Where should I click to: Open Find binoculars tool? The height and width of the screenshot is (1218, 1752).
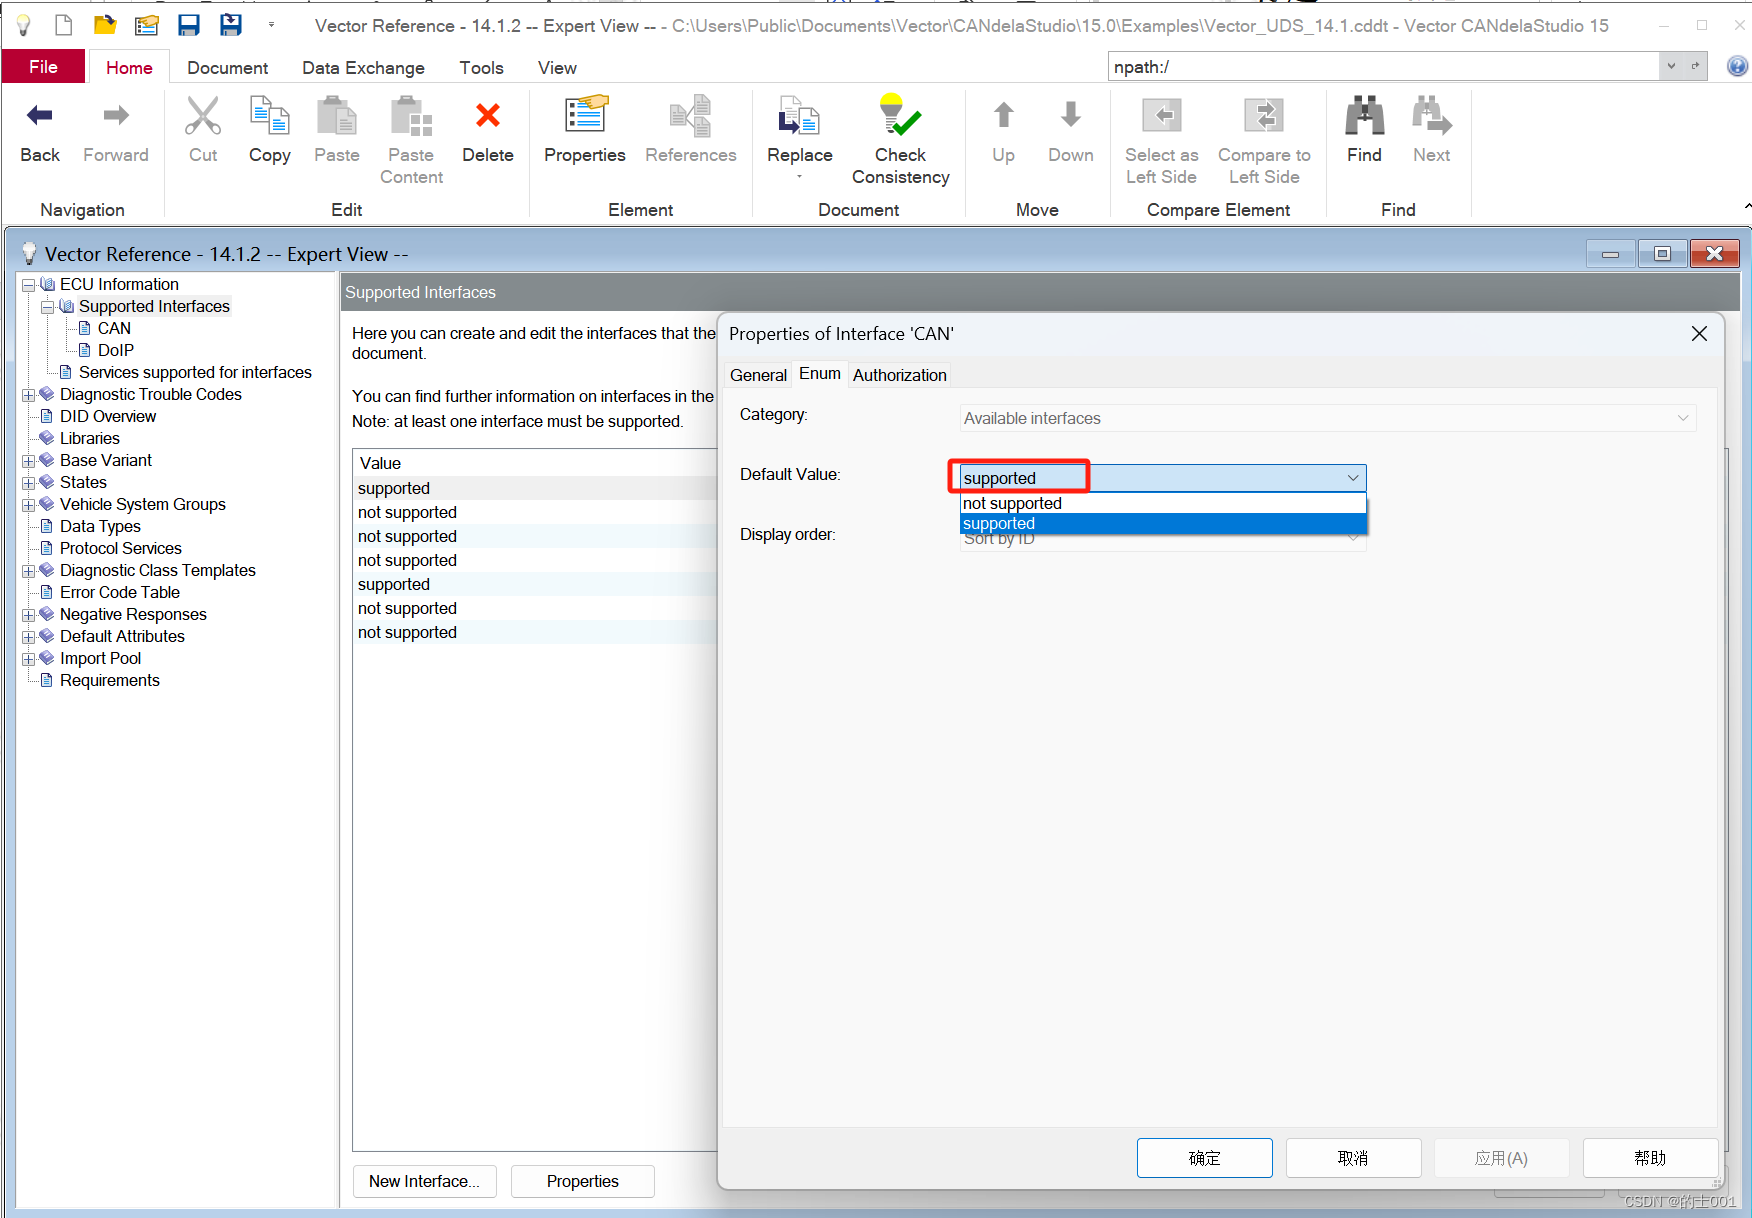(x=1364, y=130)
